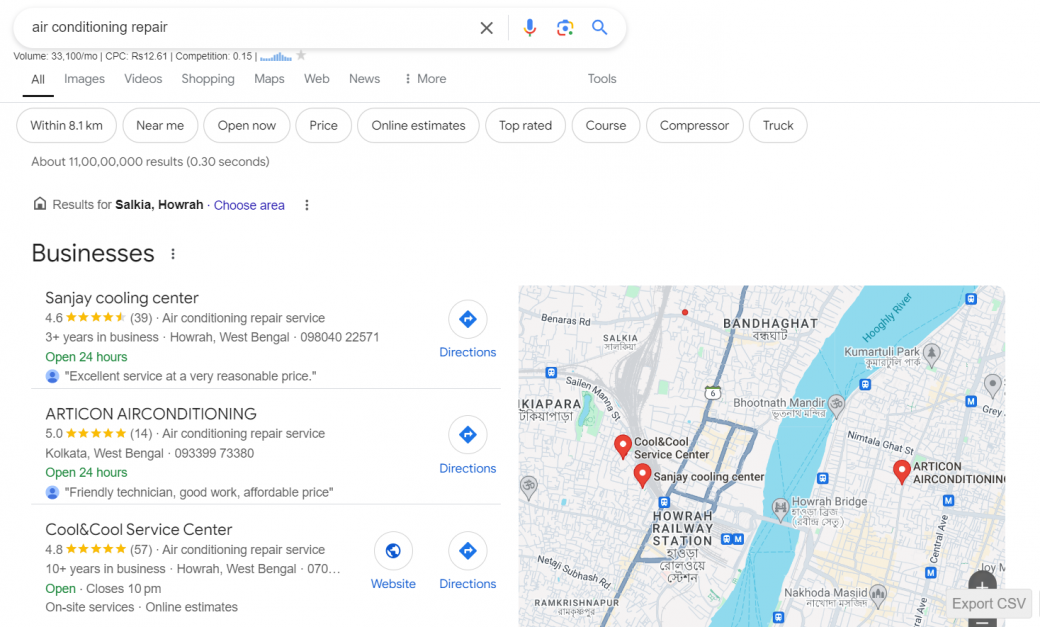Image resolution: width=1040 pixels, height=627 pixels.
Task: Select the Compressor suggestion chip
Action: [694, 125]
